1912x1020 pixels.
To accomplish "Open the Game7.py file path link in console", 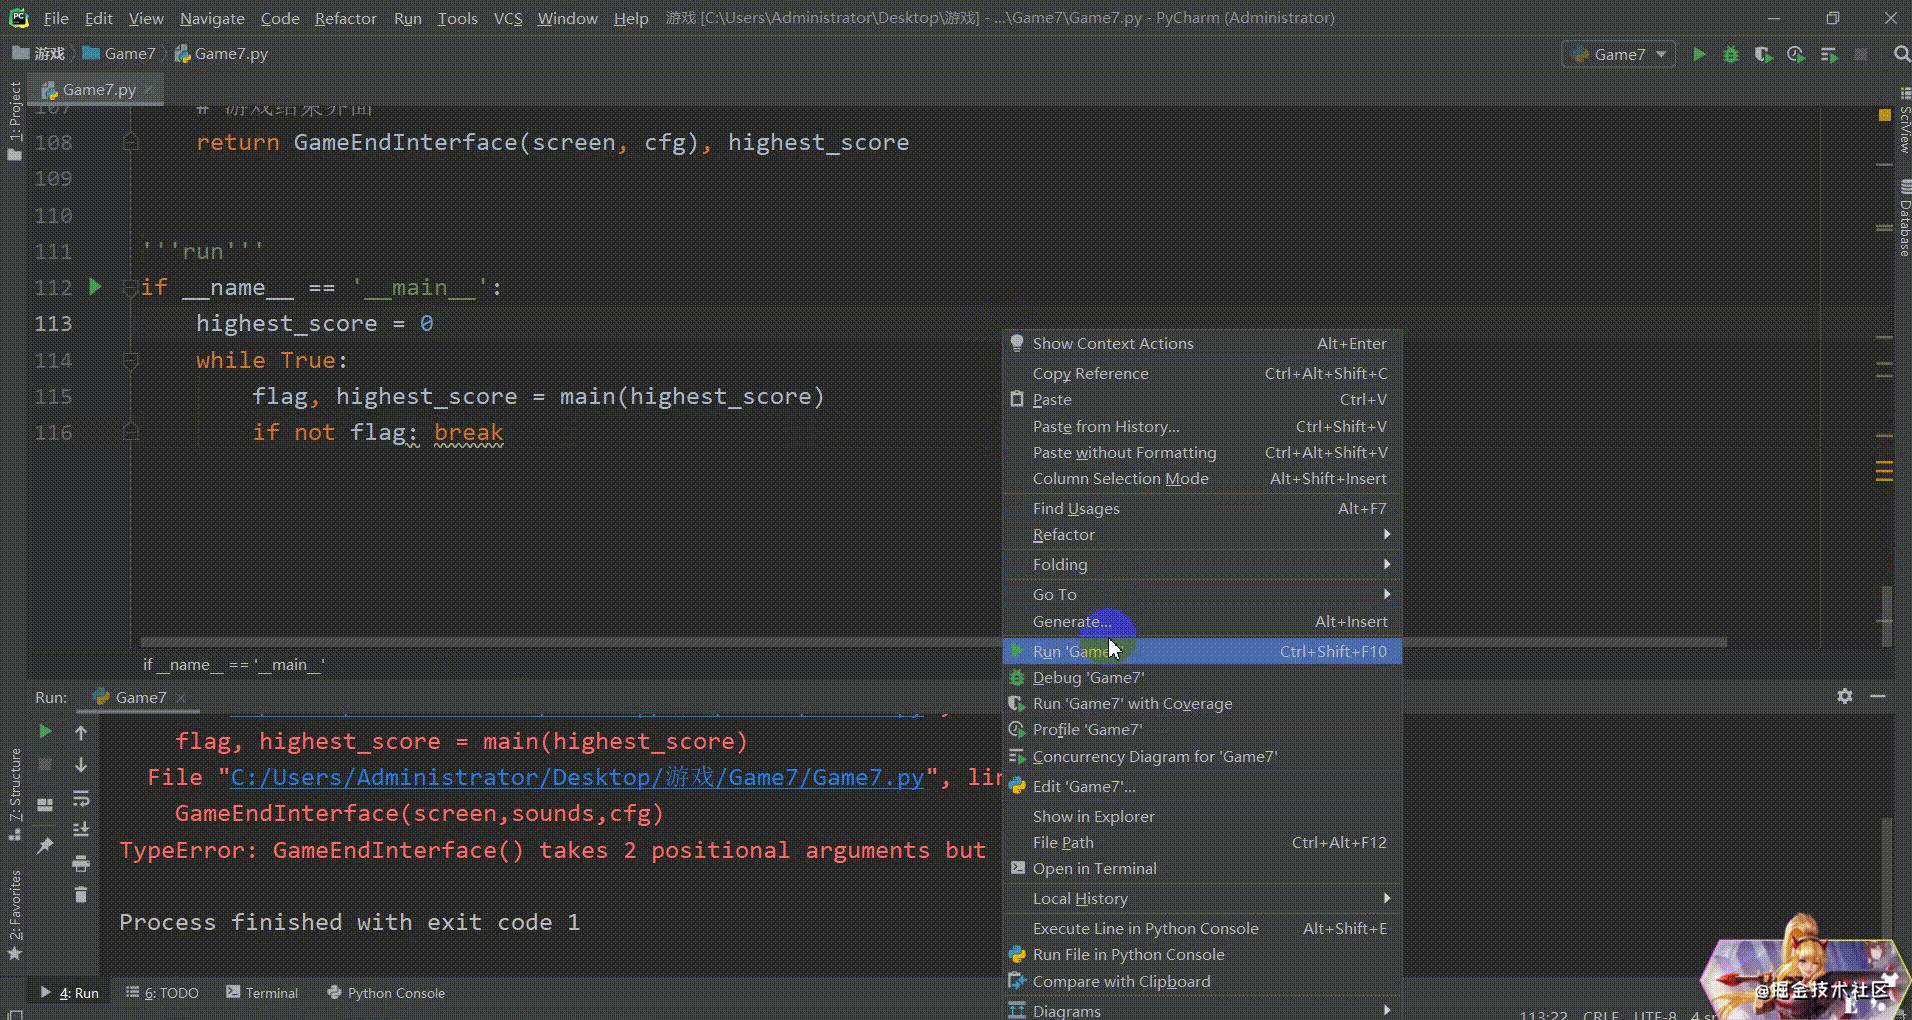I will point(576,778).
